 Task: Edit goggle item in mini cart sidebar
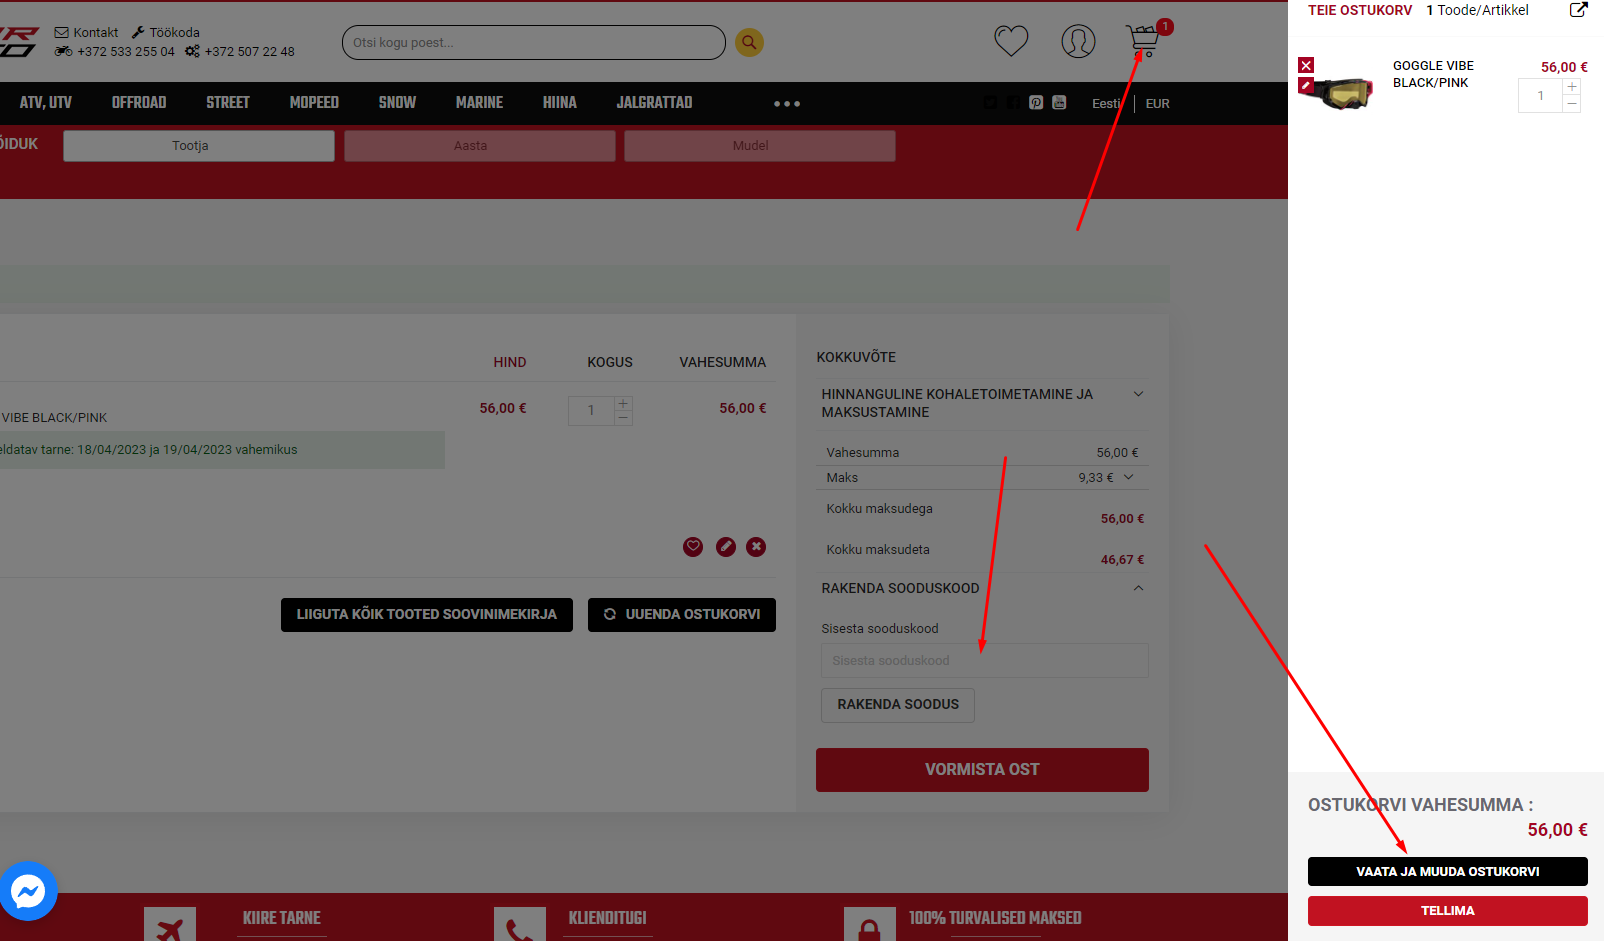(x=1306, y=86)
